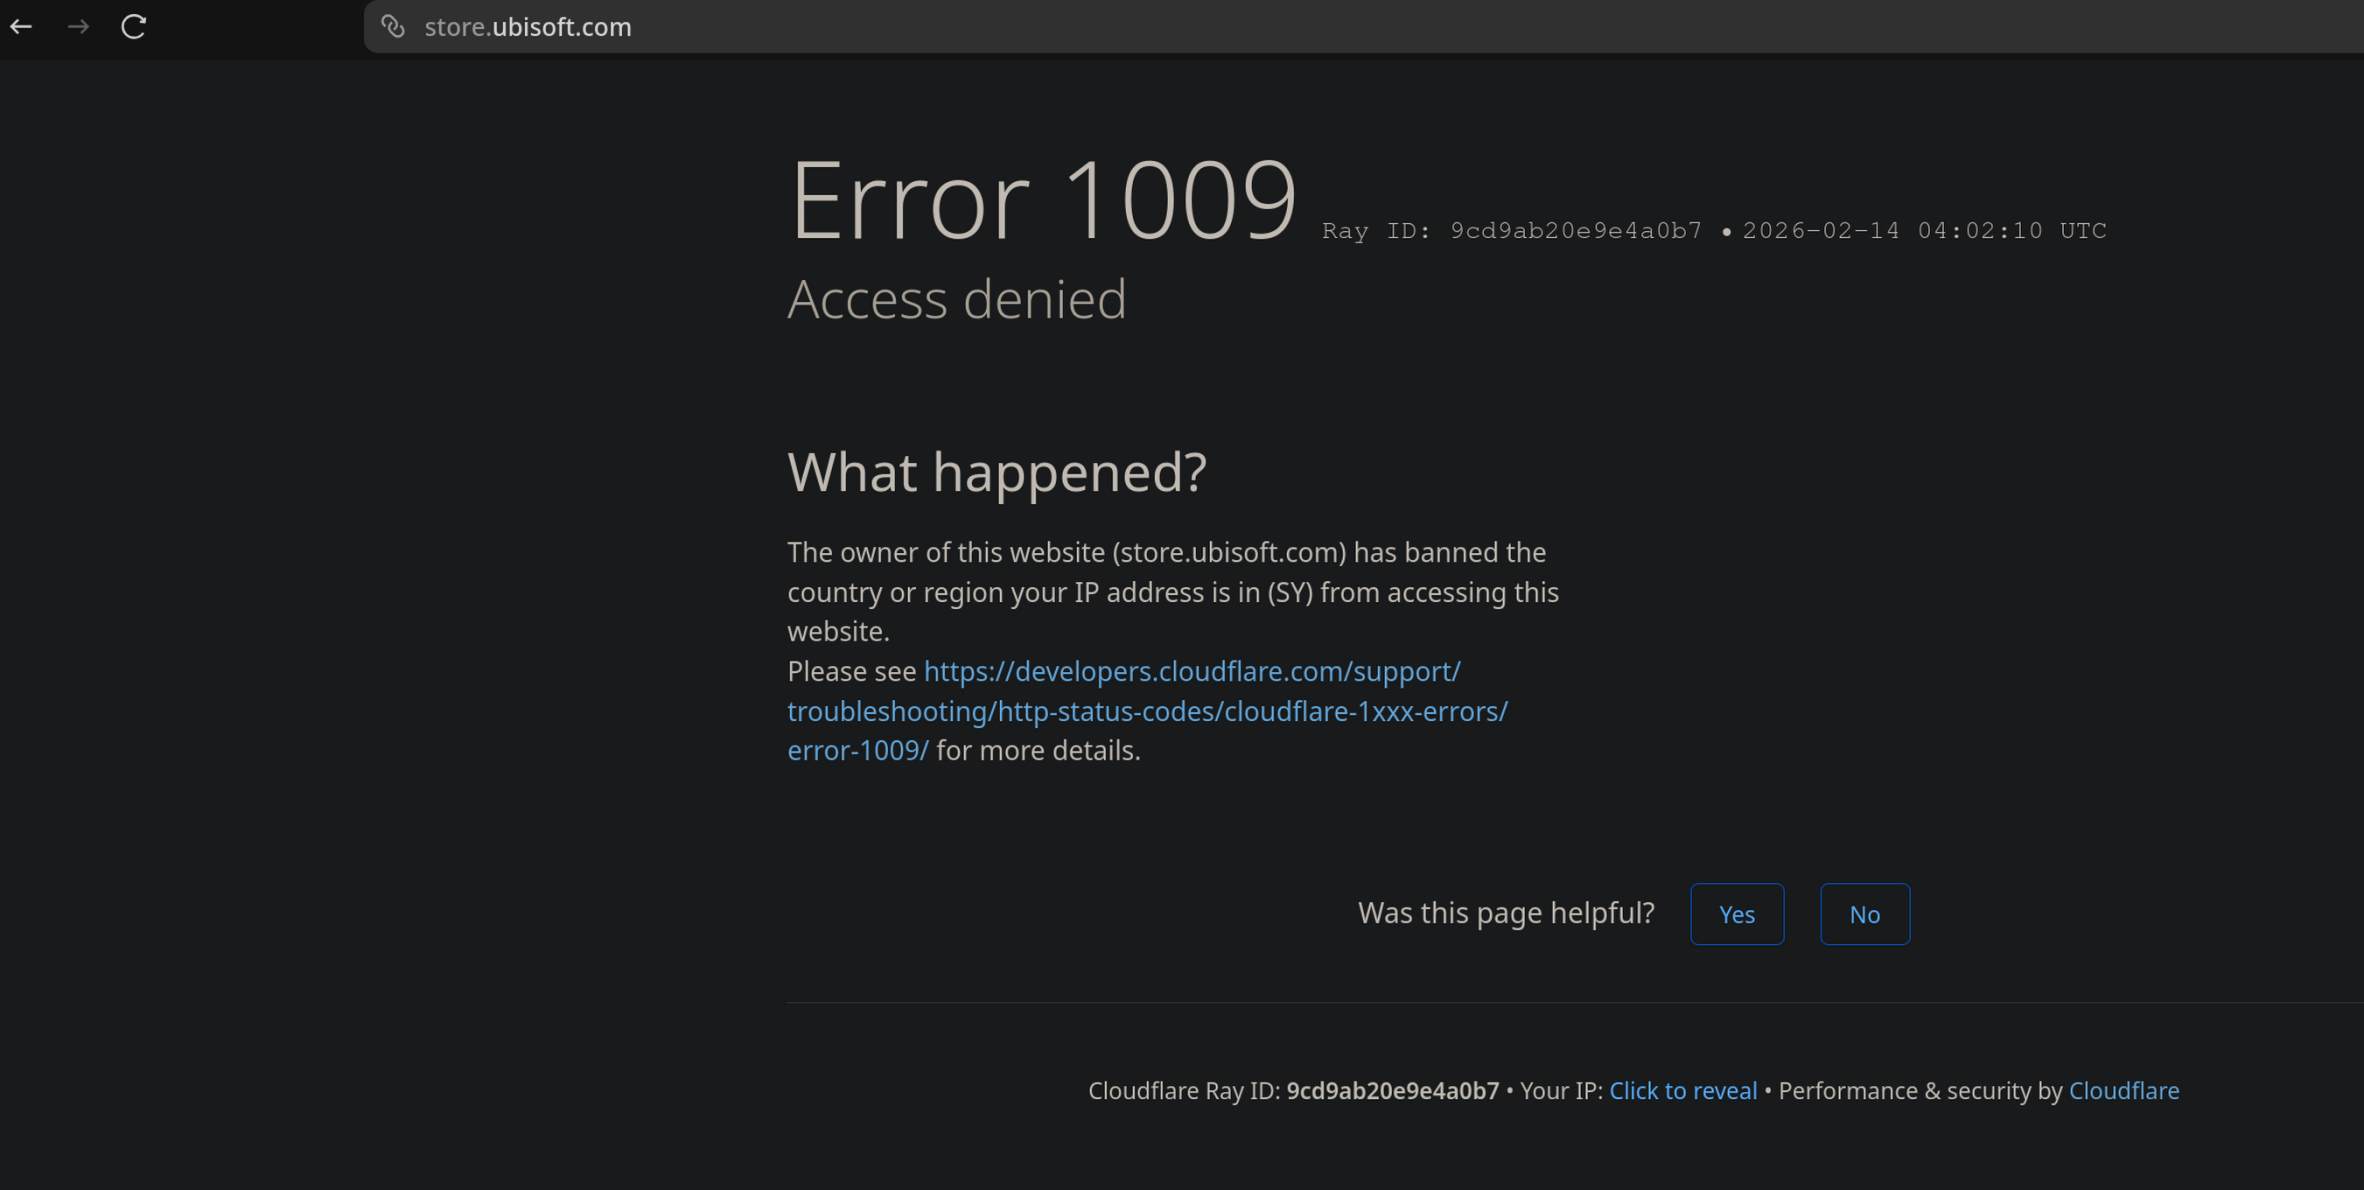Answer Yes to page helpful question
The height and width of the screenshot is (1190, 2364).
[x=1736, y=914]
